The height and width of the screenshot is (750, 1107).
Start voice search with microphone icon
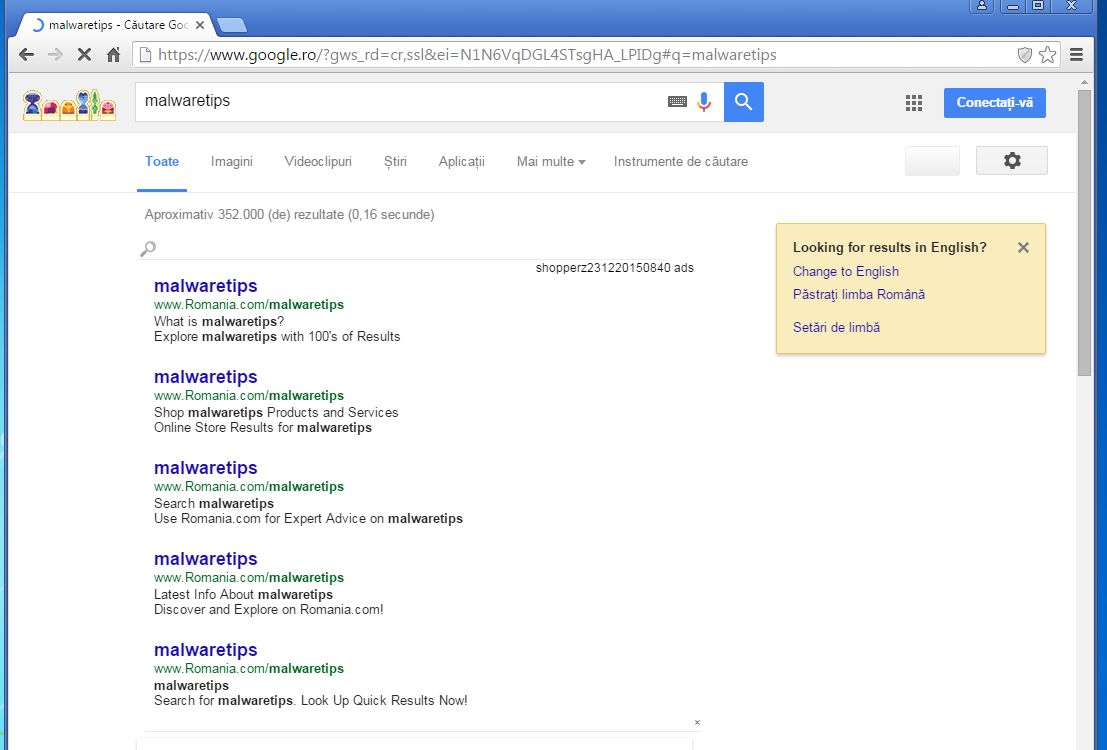pos(704,102)
